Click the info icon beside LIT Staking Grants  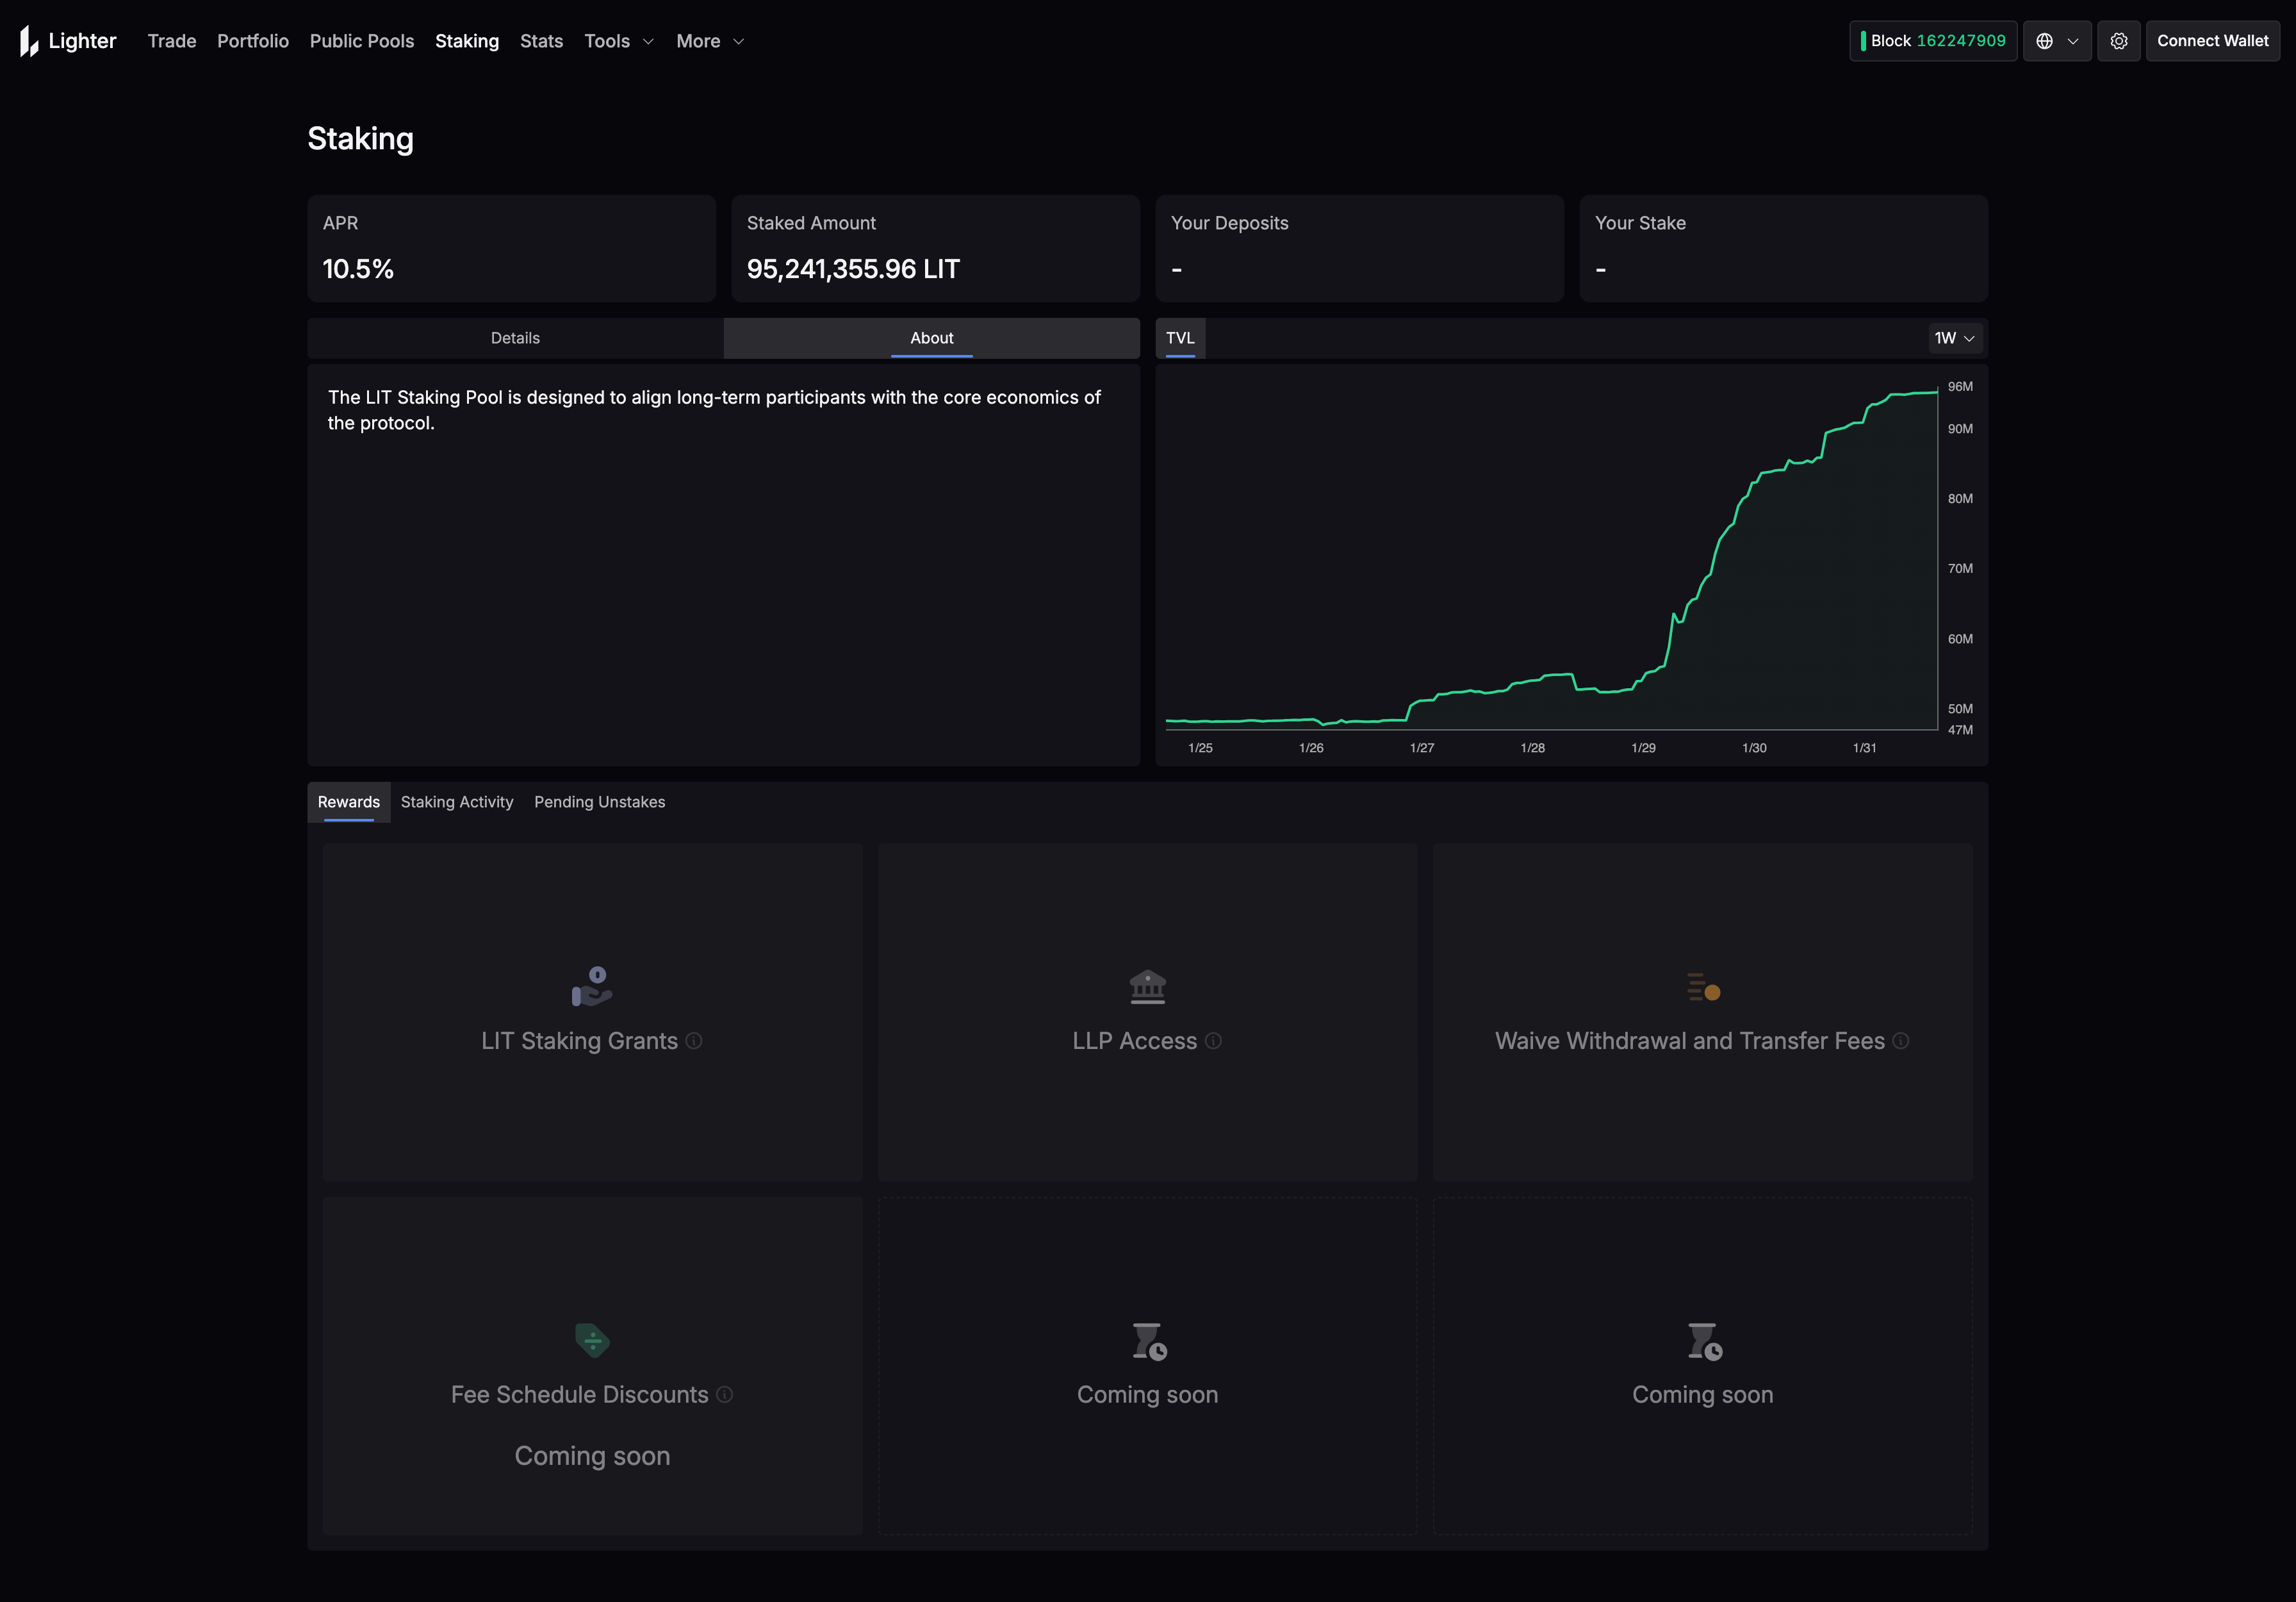click(x=694, y=1041)
